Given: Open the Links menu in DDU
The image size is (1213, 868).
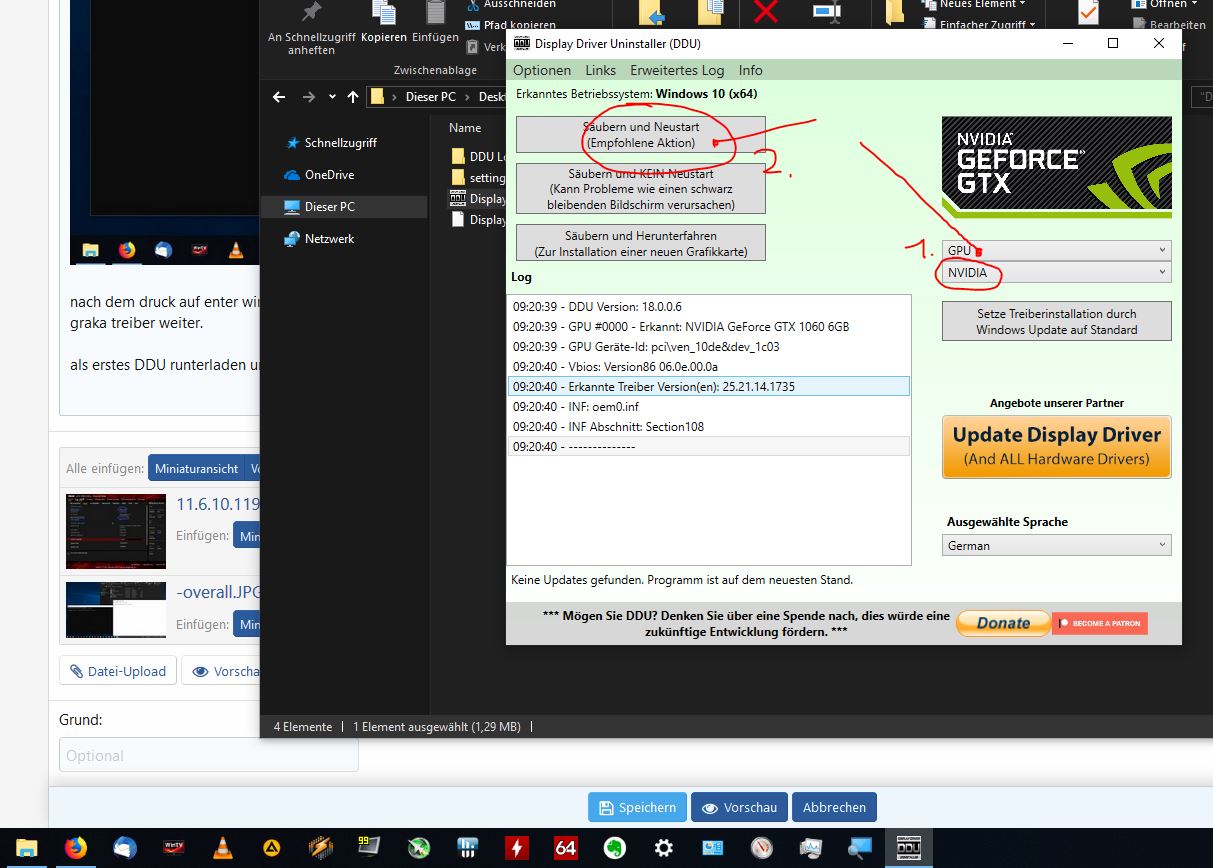Looking at the screenshot, I should pos(601,70).
